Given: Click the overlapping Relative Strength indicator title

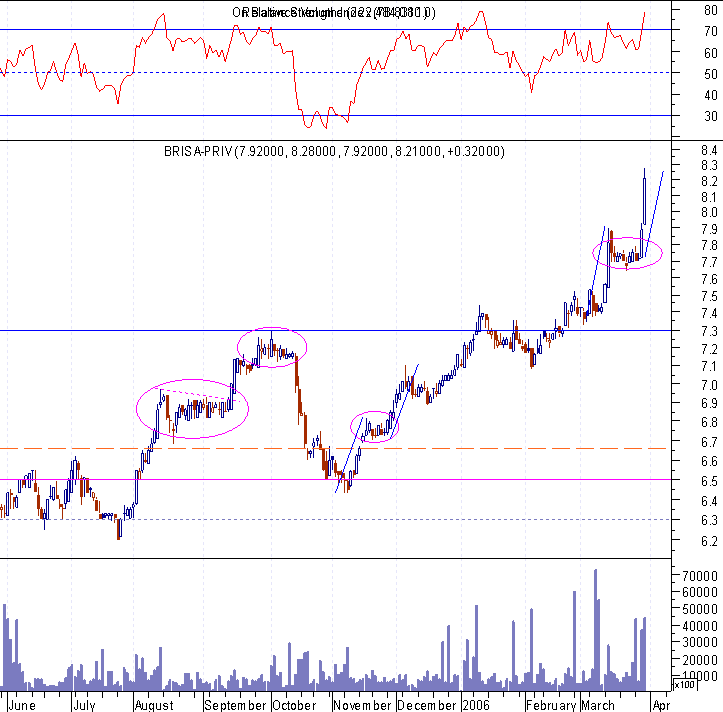Looking at the screenshot, I should tap(334, 12).
